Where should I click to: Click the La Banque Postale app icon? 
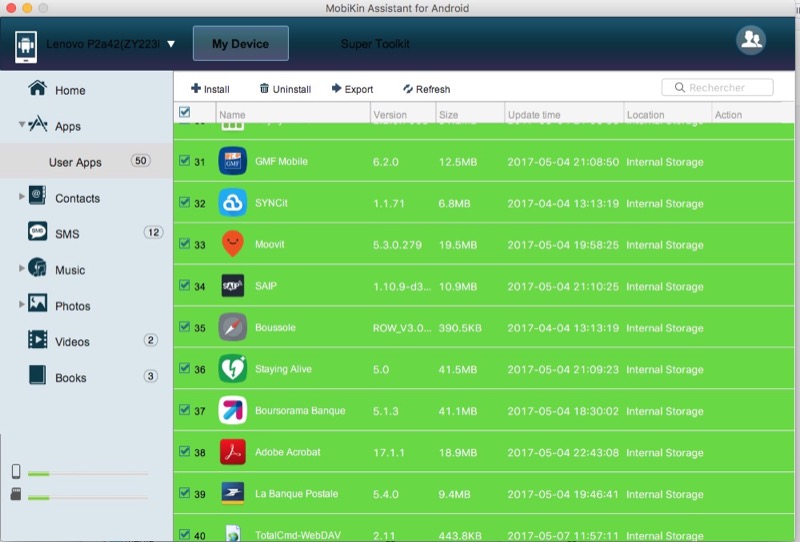point(232,494)
